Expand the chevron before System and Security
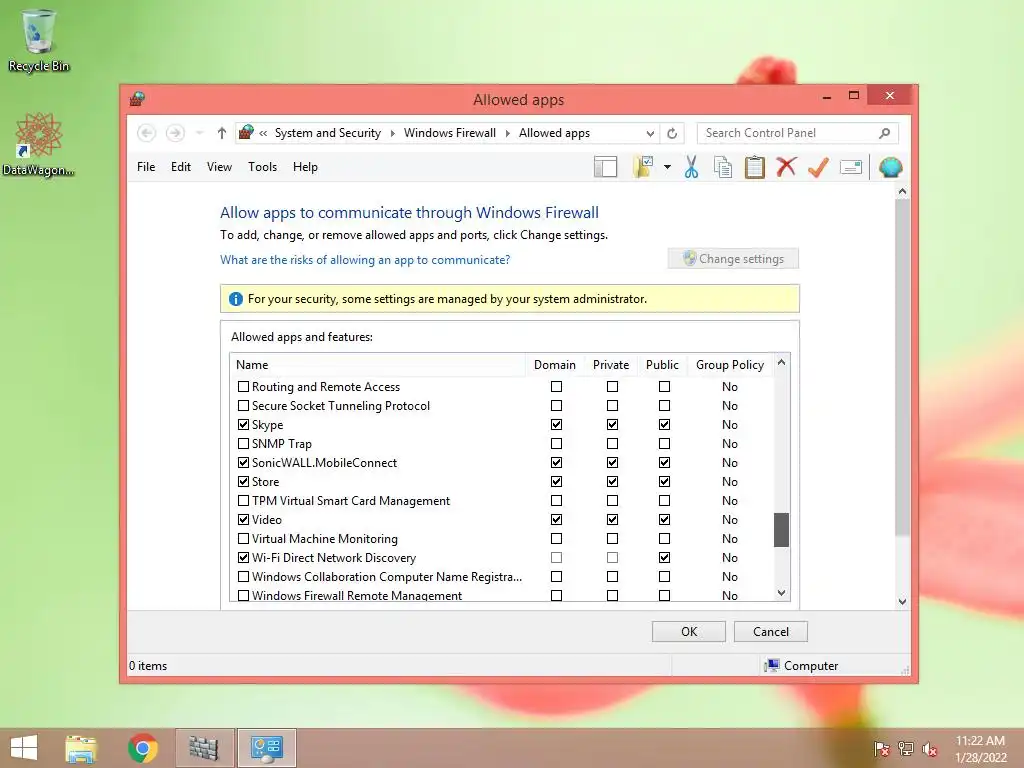1024x768 pixels. point(263,133)
